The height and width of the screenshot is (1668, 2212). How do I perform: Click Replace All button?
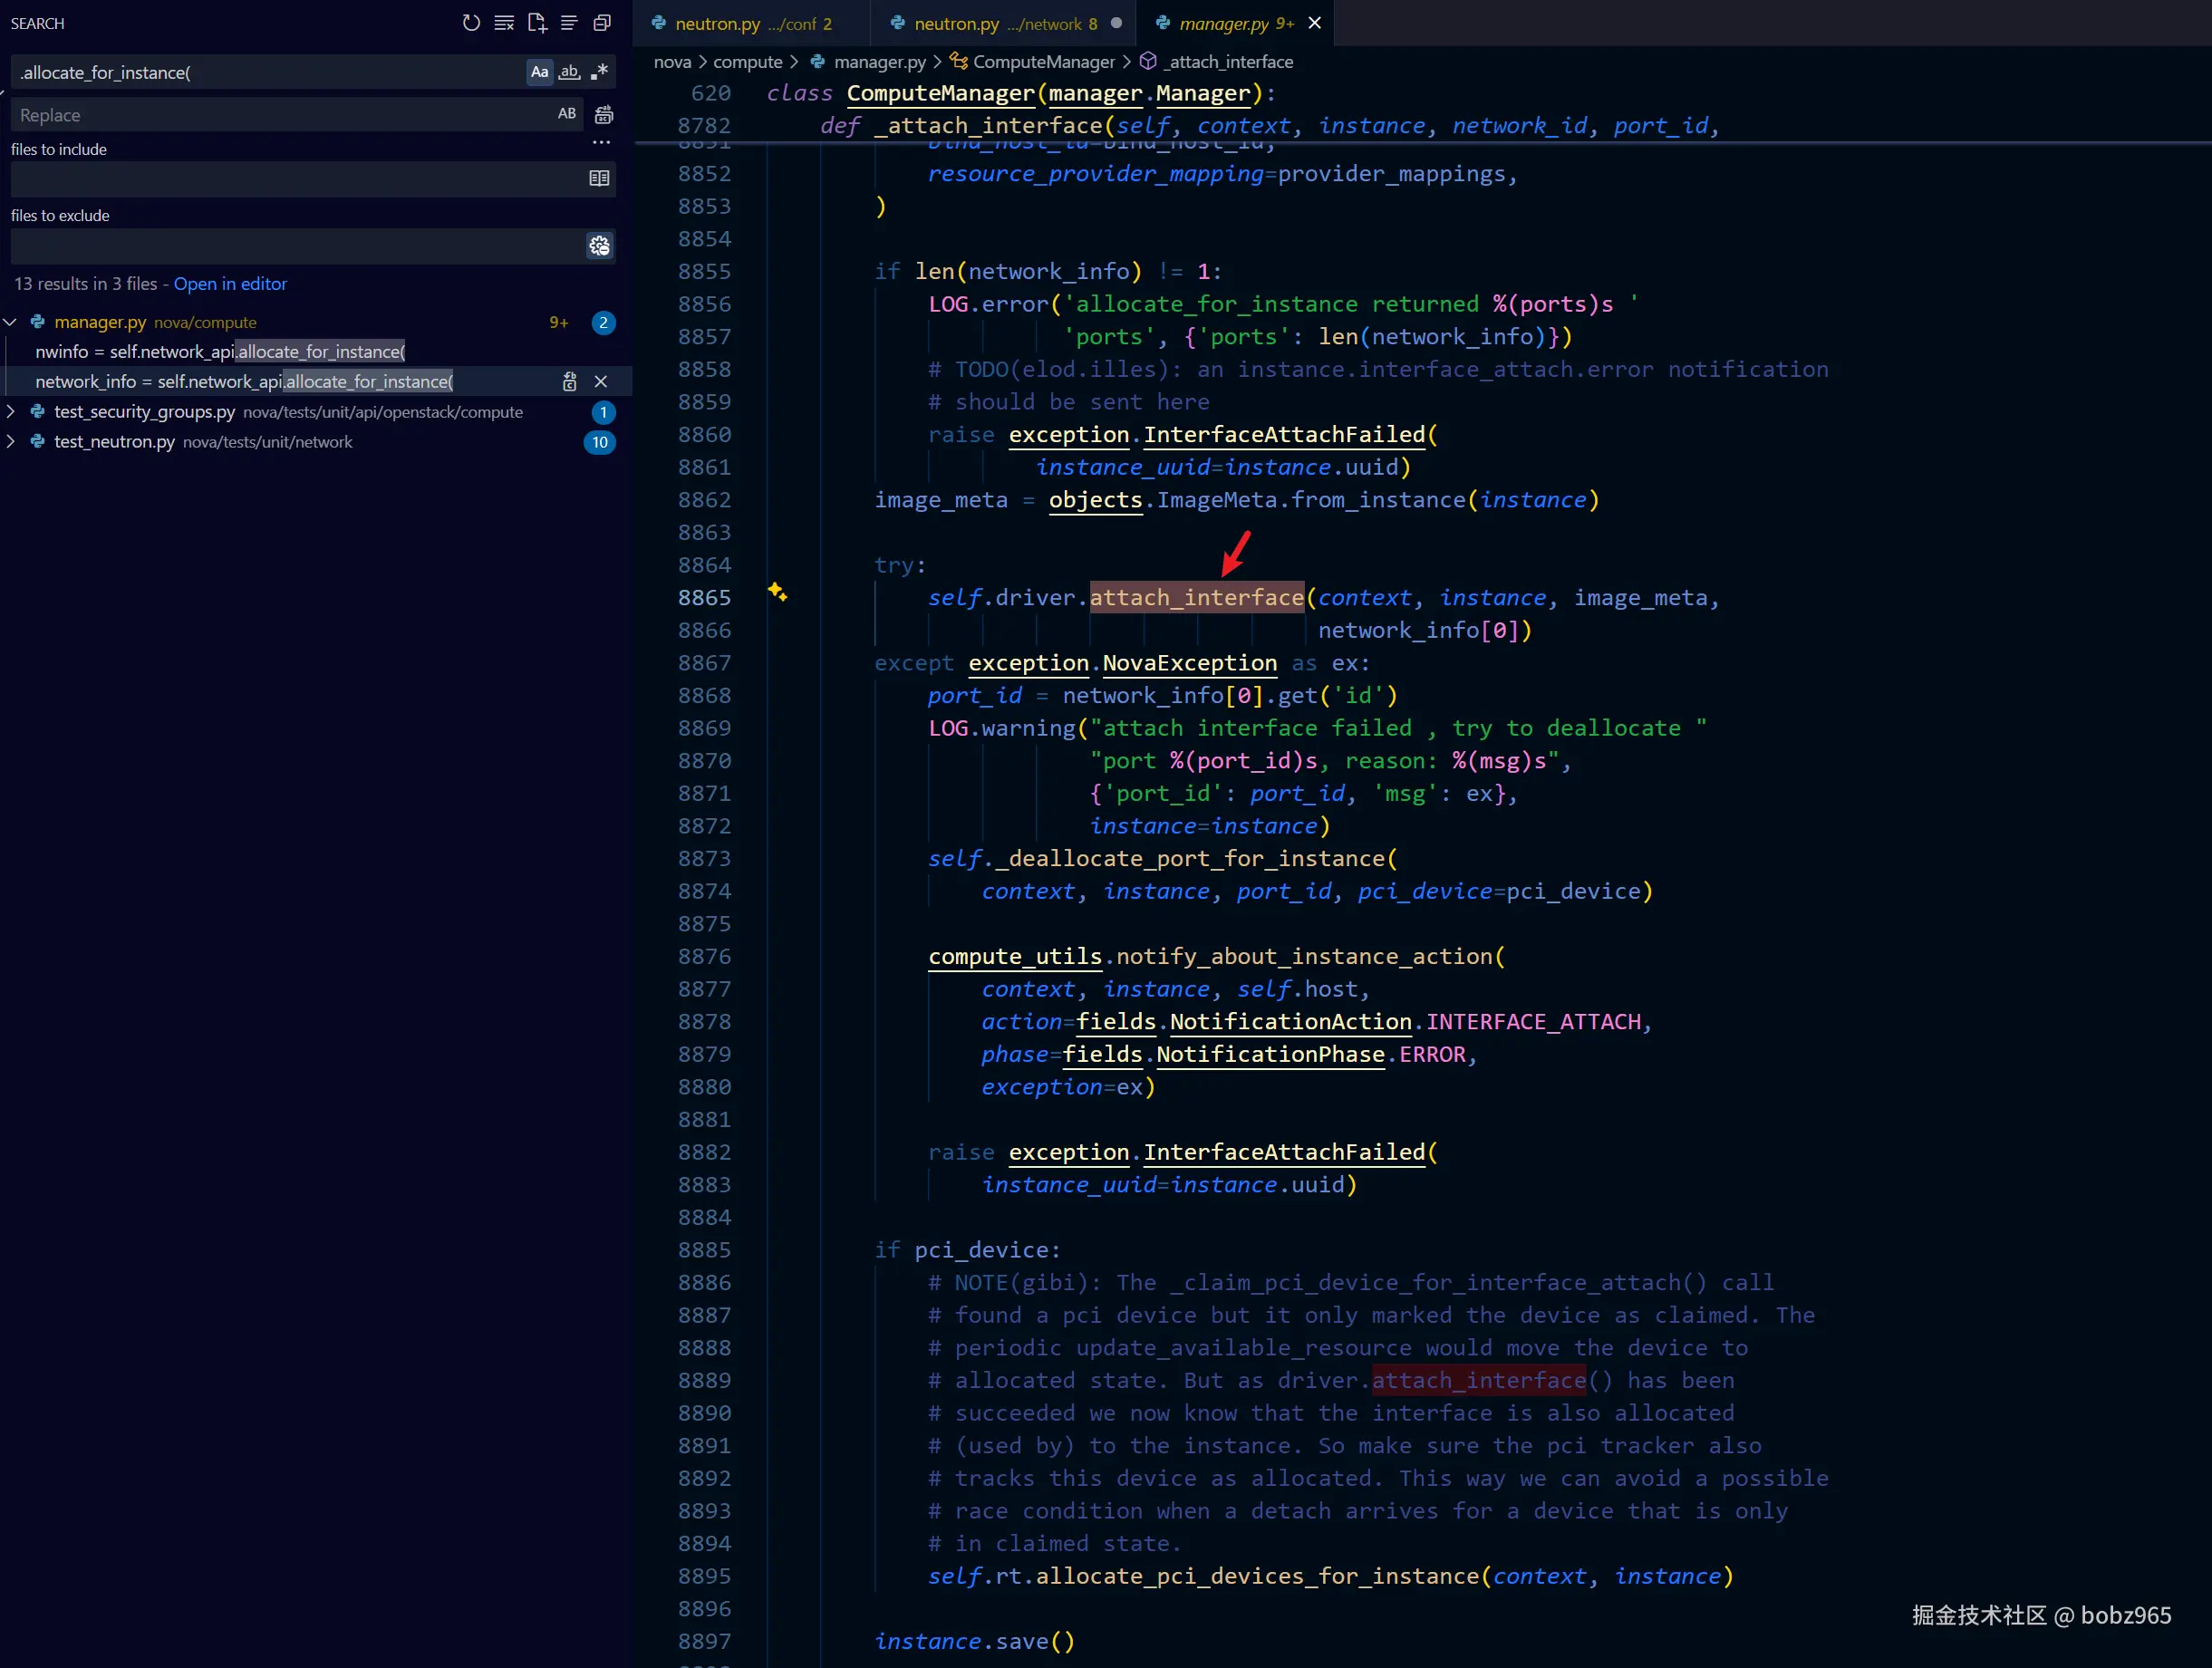click(603, 115)
